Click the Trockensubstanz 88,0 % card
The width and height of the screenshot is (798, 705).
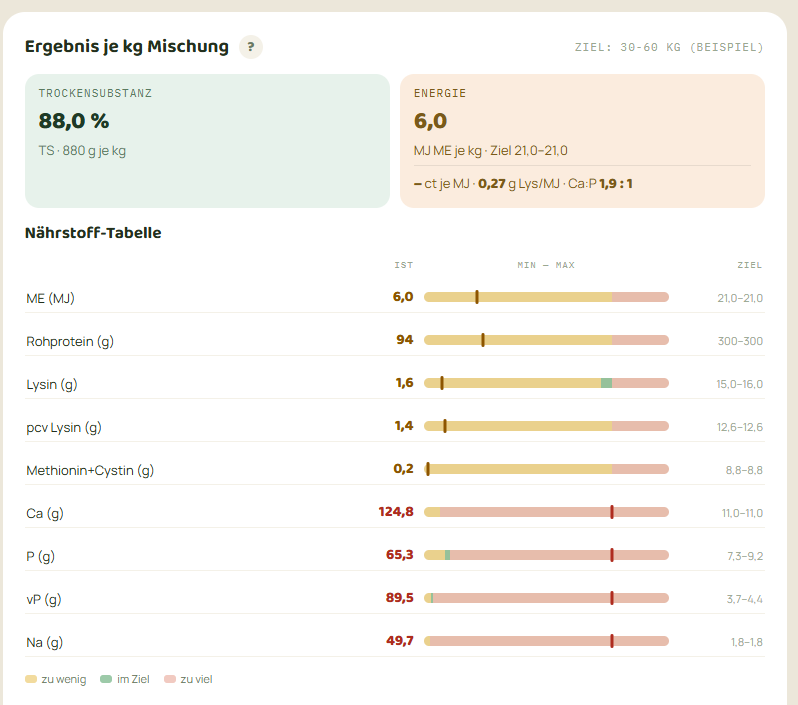point(207,141)
